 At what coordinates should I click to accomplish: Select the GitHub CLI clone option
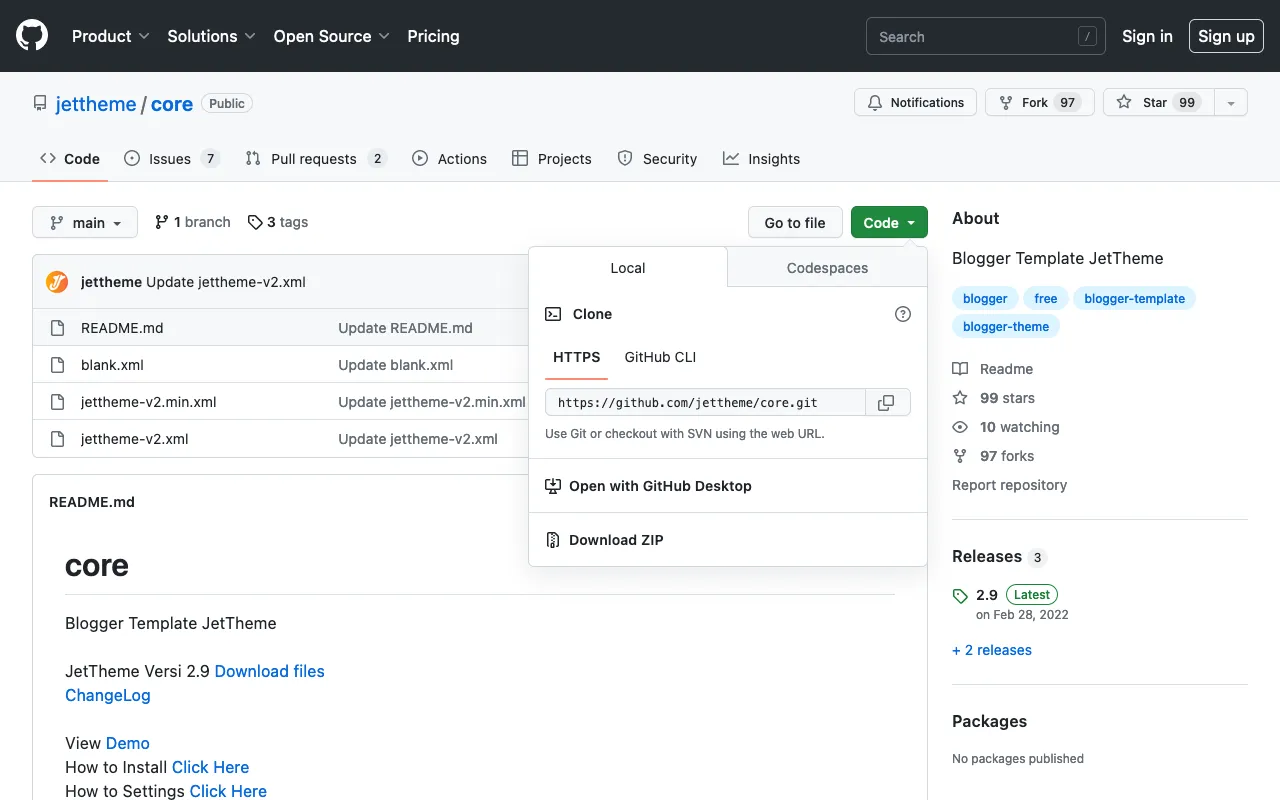click(660, 357)
